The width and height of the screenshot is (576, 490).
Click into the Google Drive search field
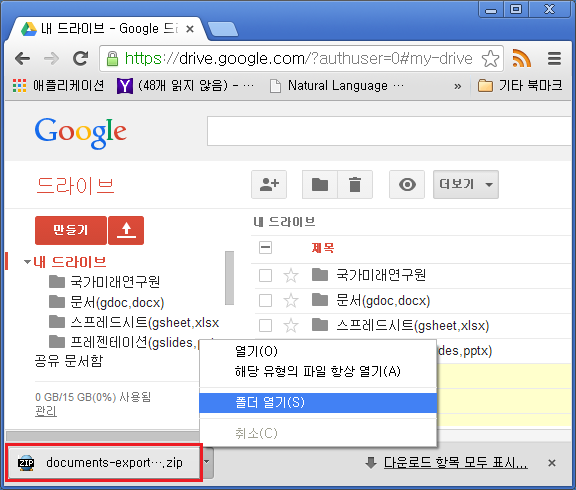(x=389, y=131)
